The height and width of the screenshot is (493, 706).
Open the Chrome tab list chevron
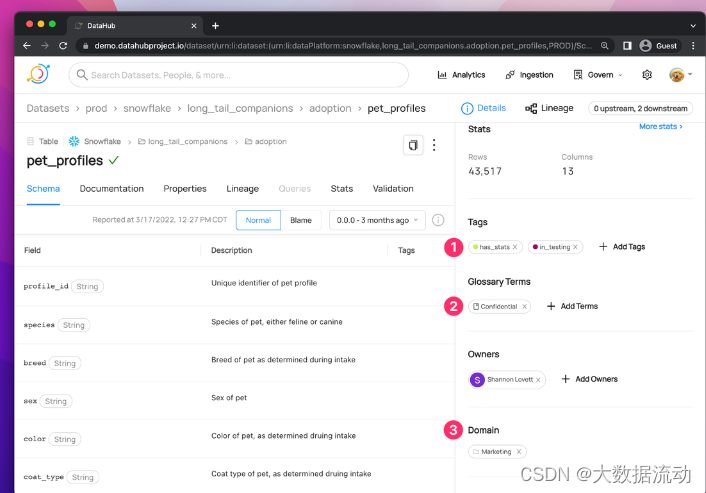coord(693,26)
